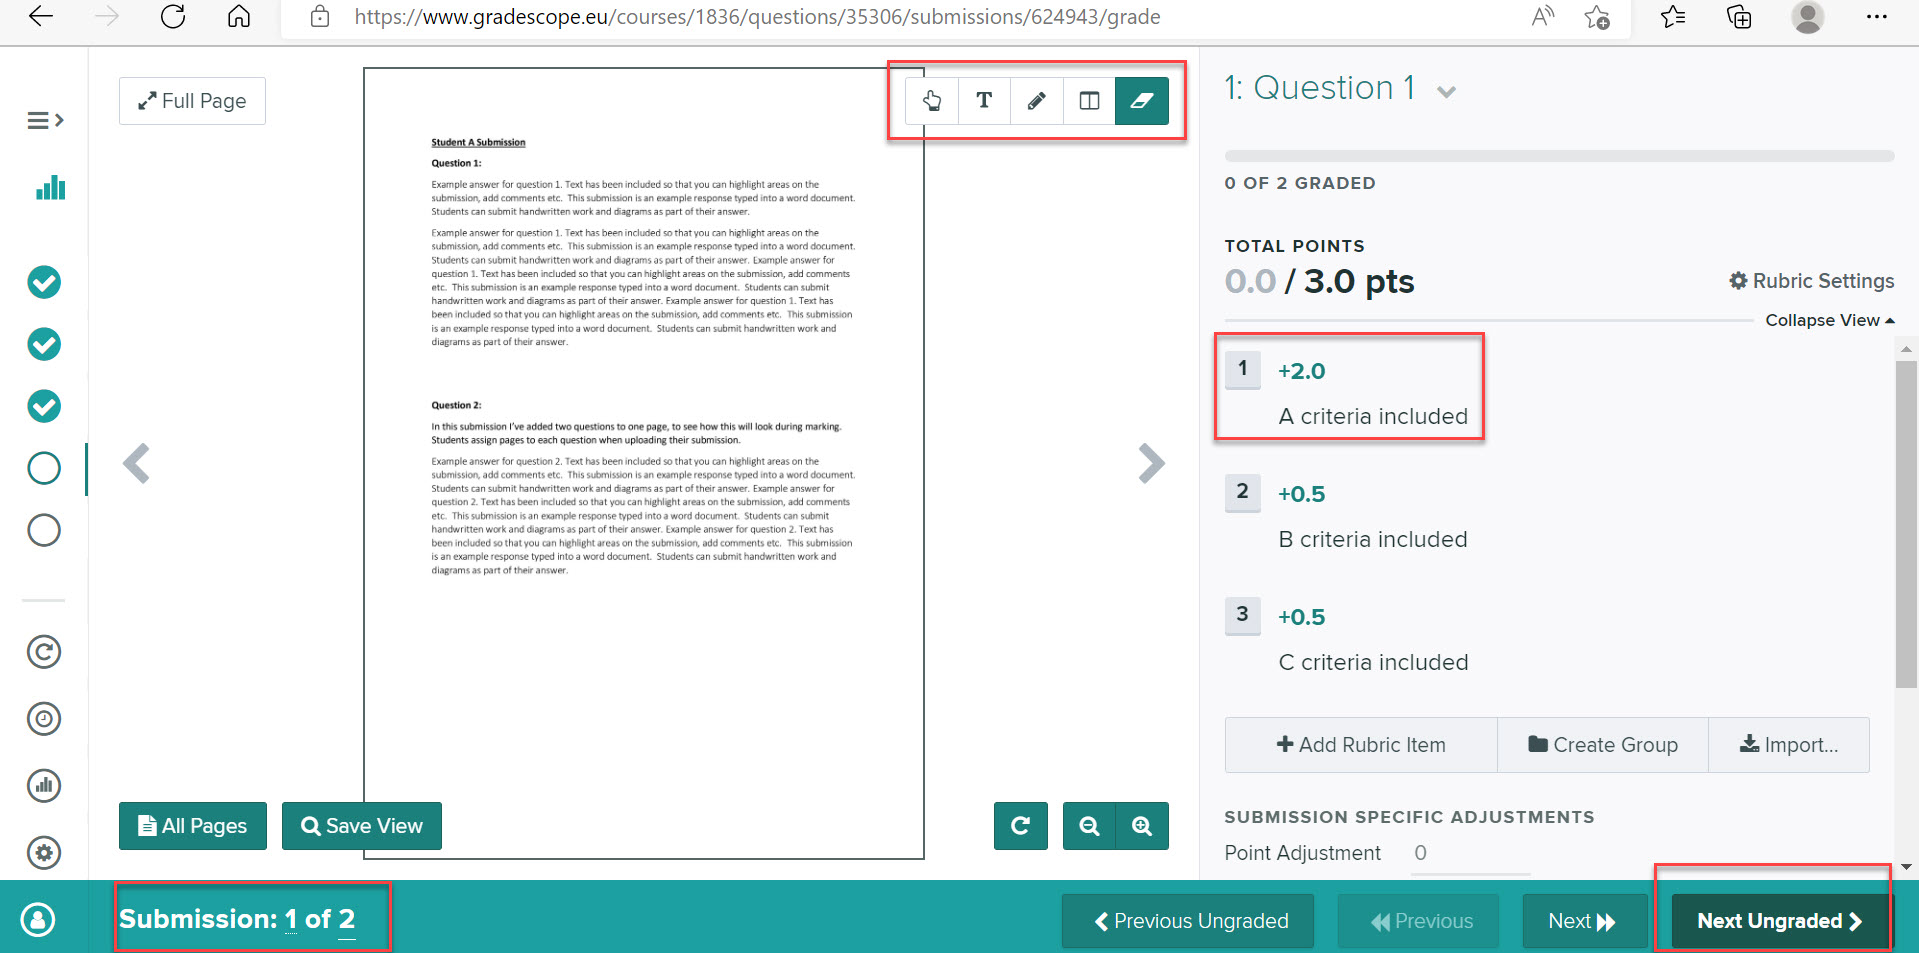The height and width of the screenshot is (953, 1919).
Task: Expand the left sidebar menu
Action: point(45,121)
